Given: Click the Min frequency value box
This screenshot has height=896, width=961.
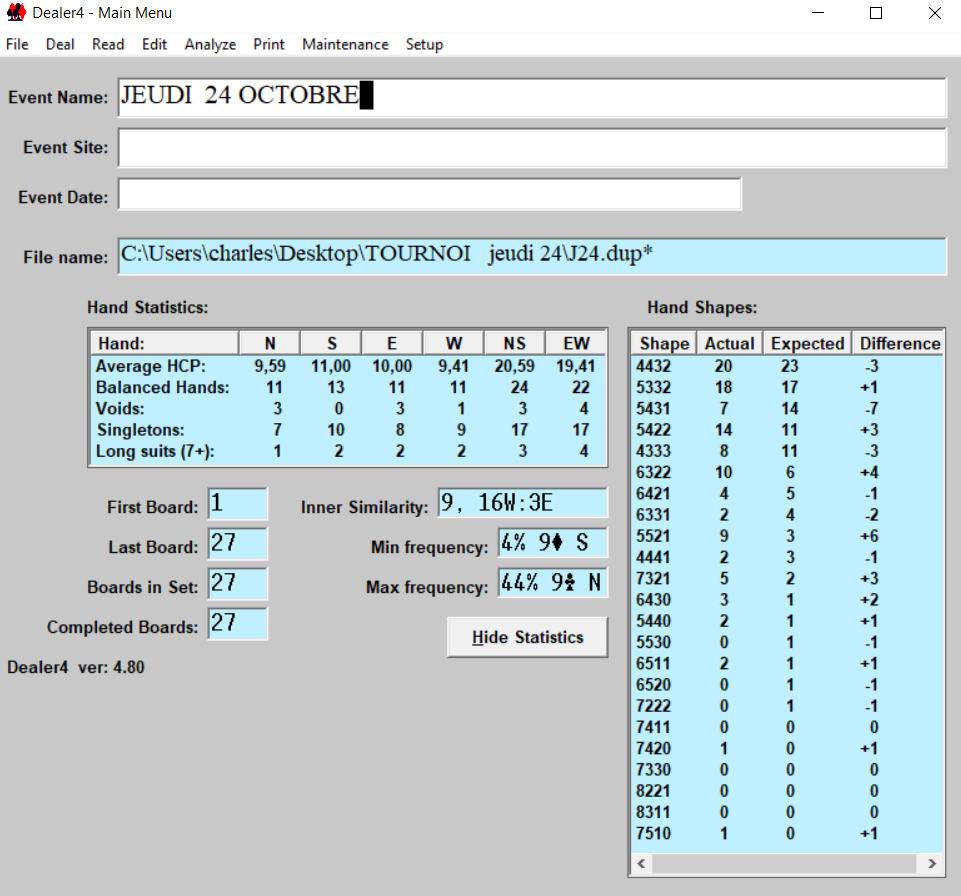Looking at the screenshot, I should [x=552, y=543].
